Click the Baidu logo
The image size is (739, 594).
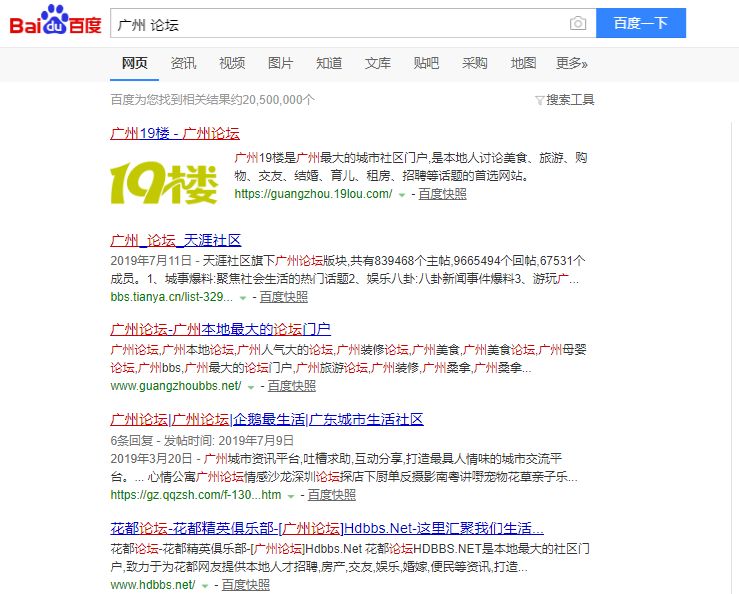click(55, 22)
